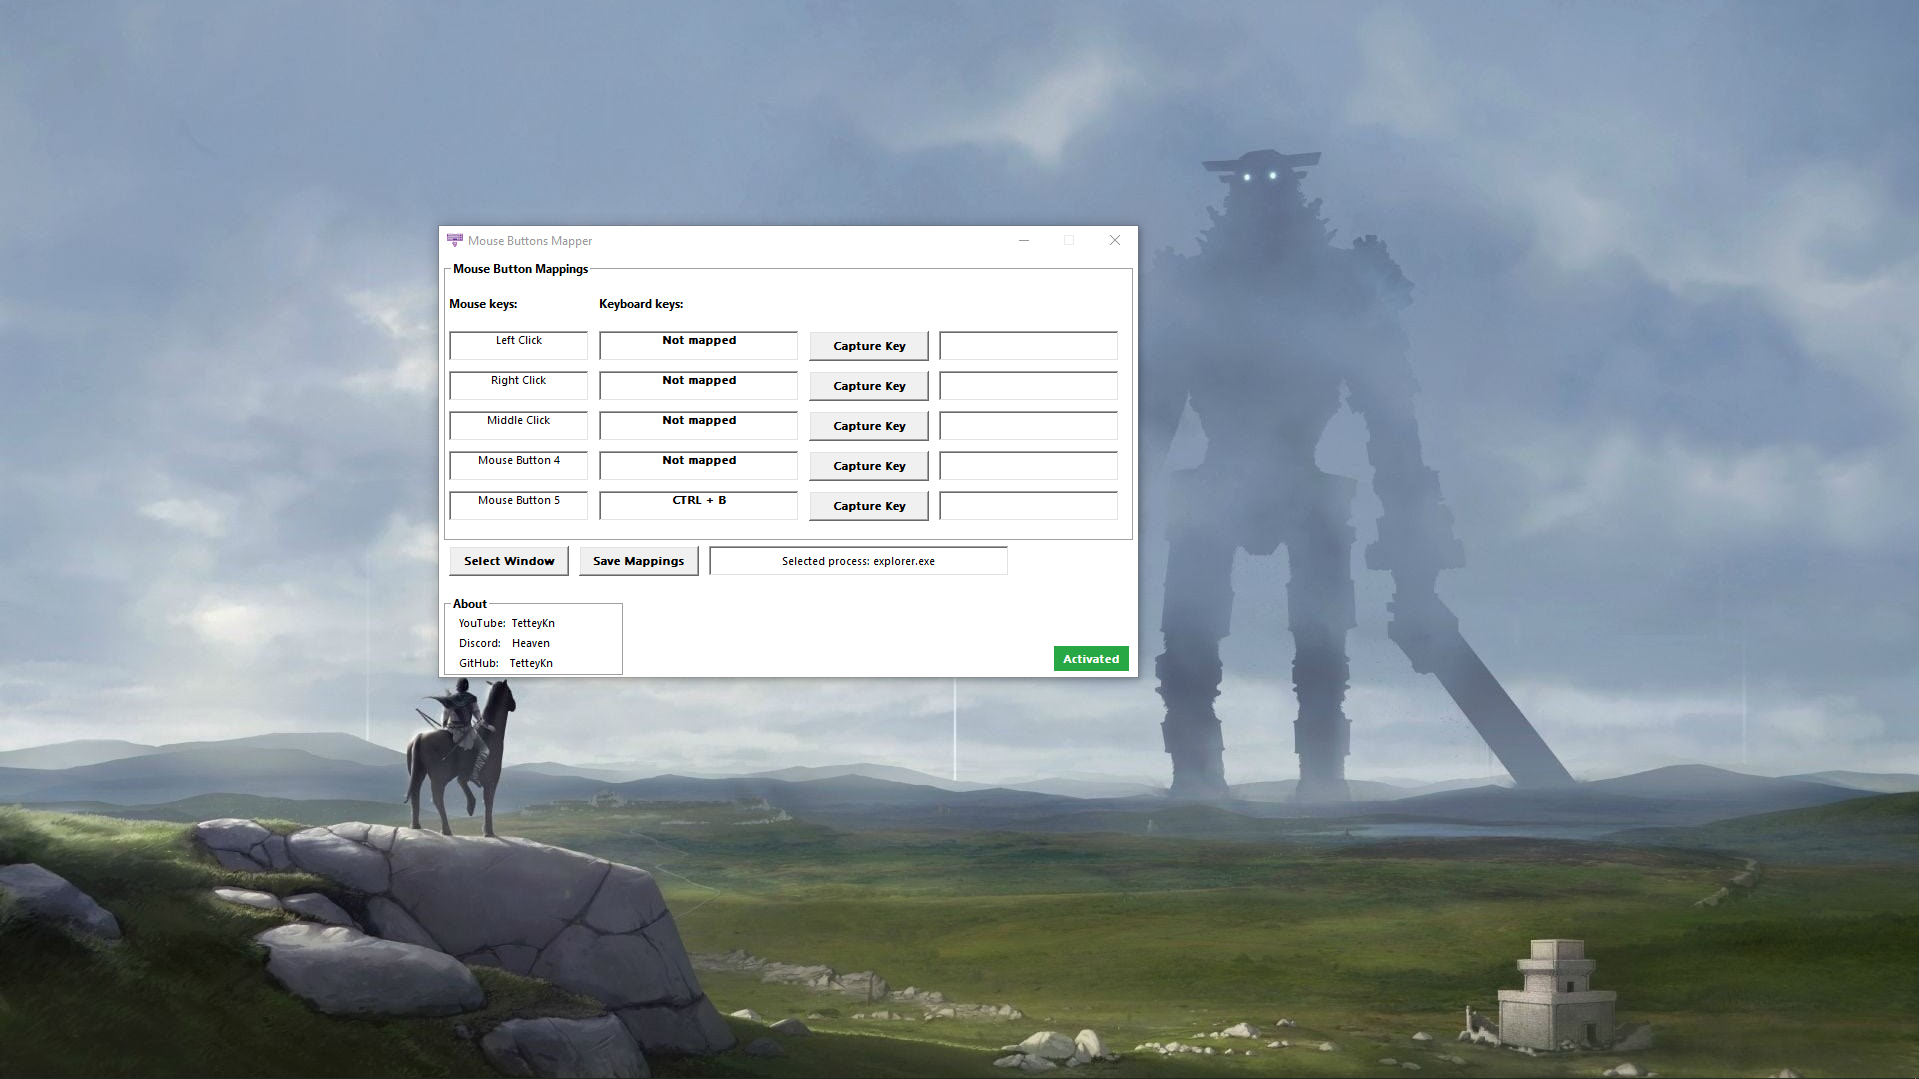This screenshot has height=1079, width=1919.
Task: Click the Not mapped field for Right Click
Action: coord(697,385)
